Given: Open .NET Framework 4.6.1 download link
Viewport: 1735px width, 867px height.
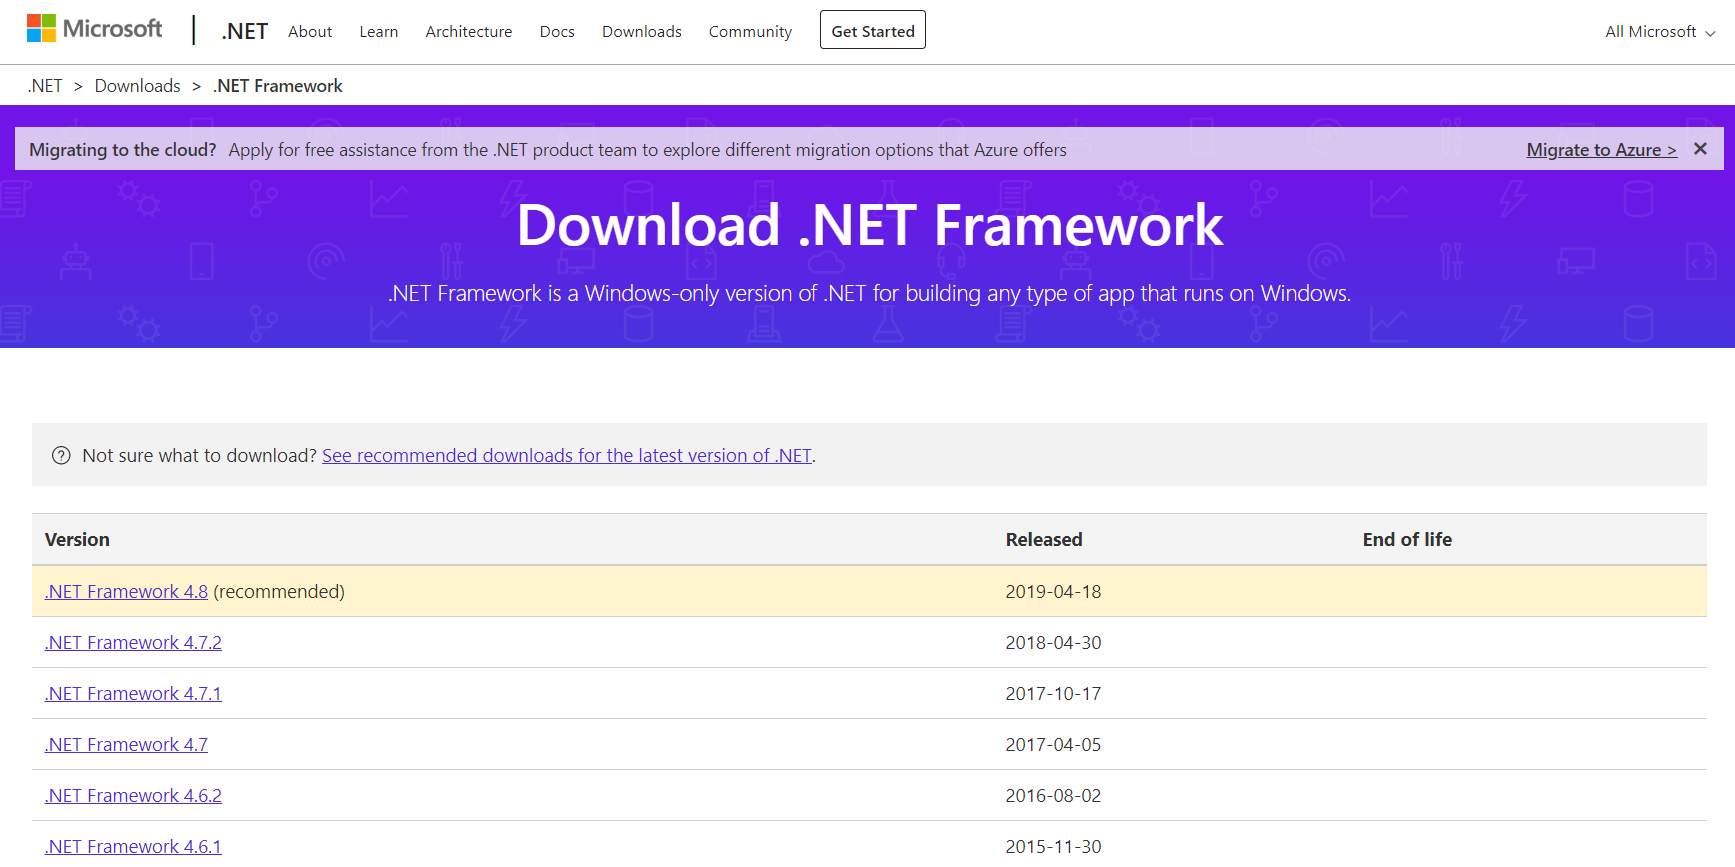Looking at the screenshot, I should pos(133,846).
